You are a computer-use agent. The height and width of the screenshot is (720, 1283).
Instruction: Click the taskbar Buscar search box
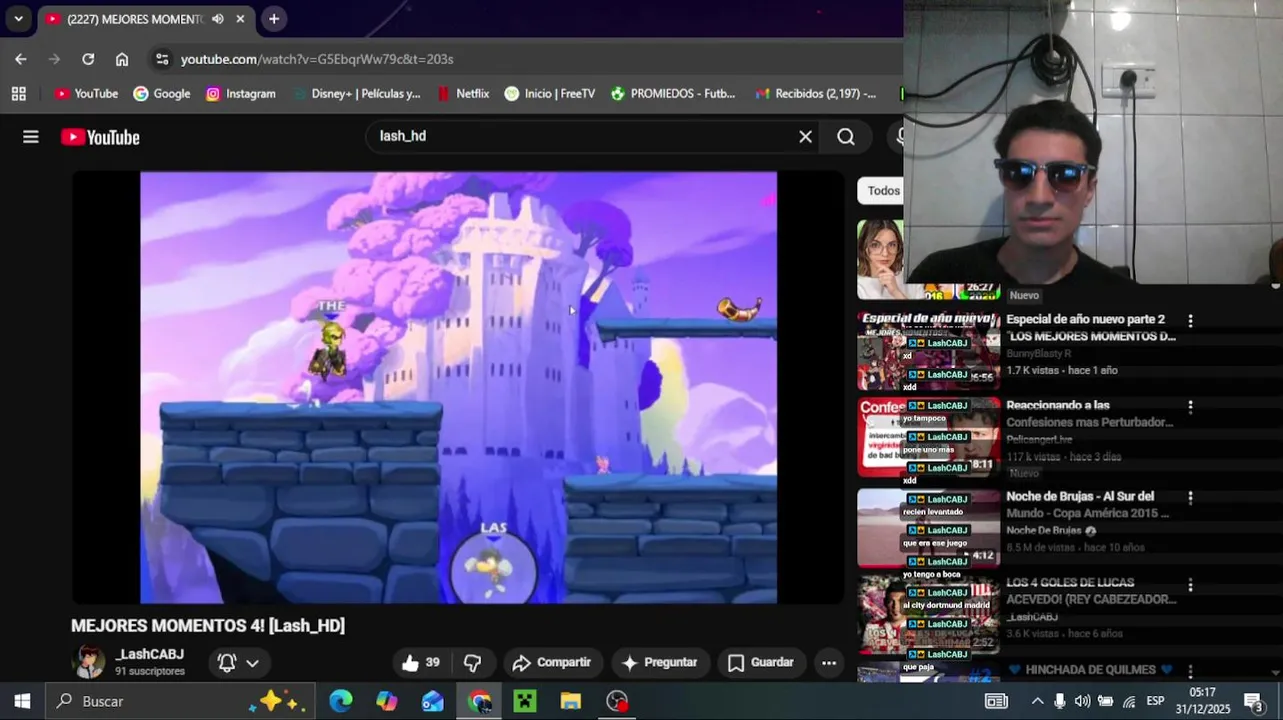click(181, 701)
